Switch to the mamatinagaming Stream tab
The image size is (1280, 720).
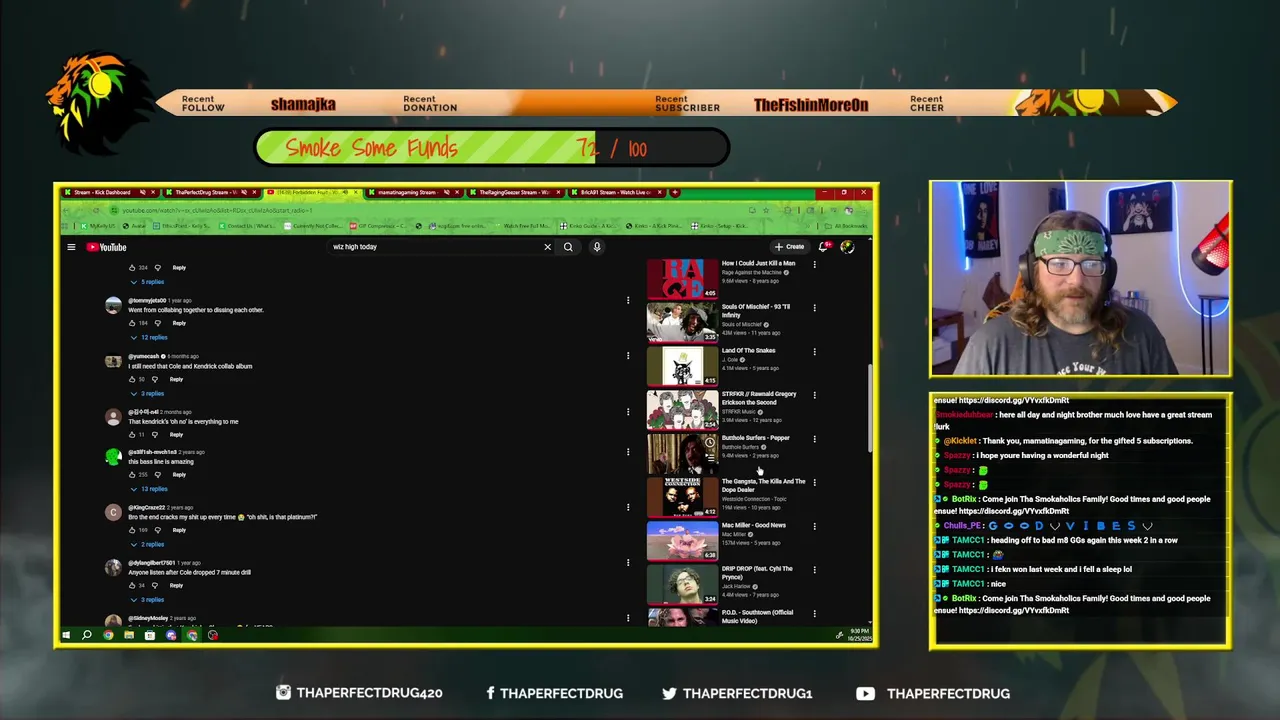410,192
